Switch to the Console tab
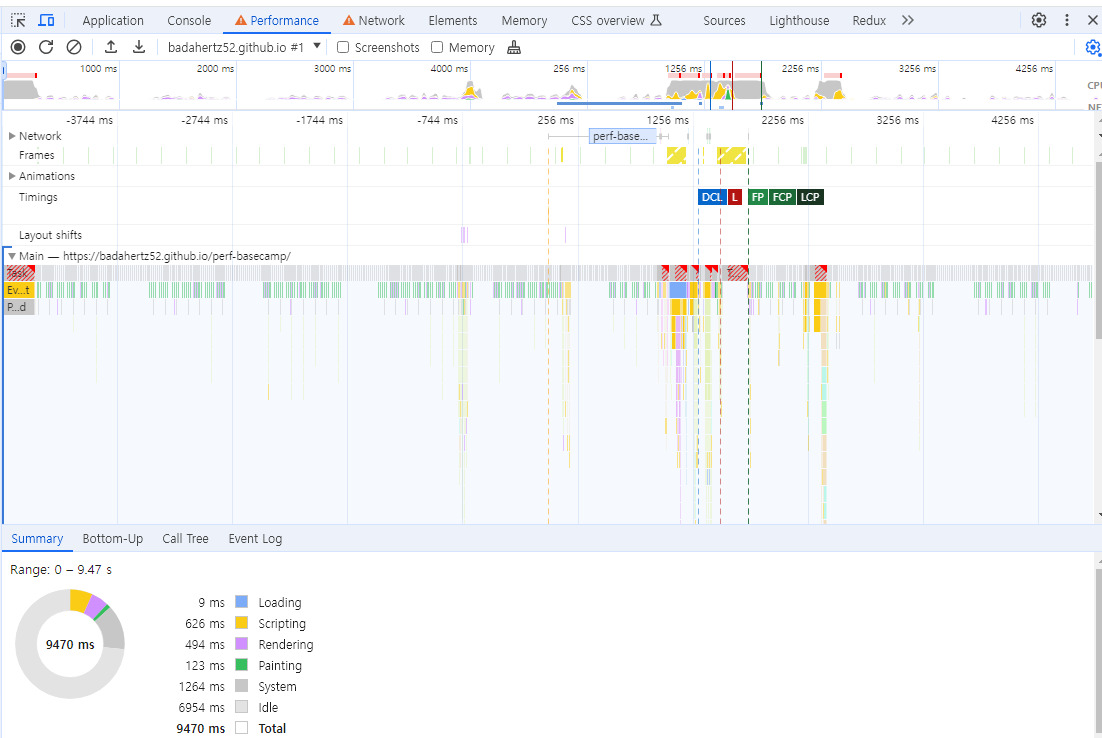Viewport: 1102px width, 738px height. tap(189, 20)
